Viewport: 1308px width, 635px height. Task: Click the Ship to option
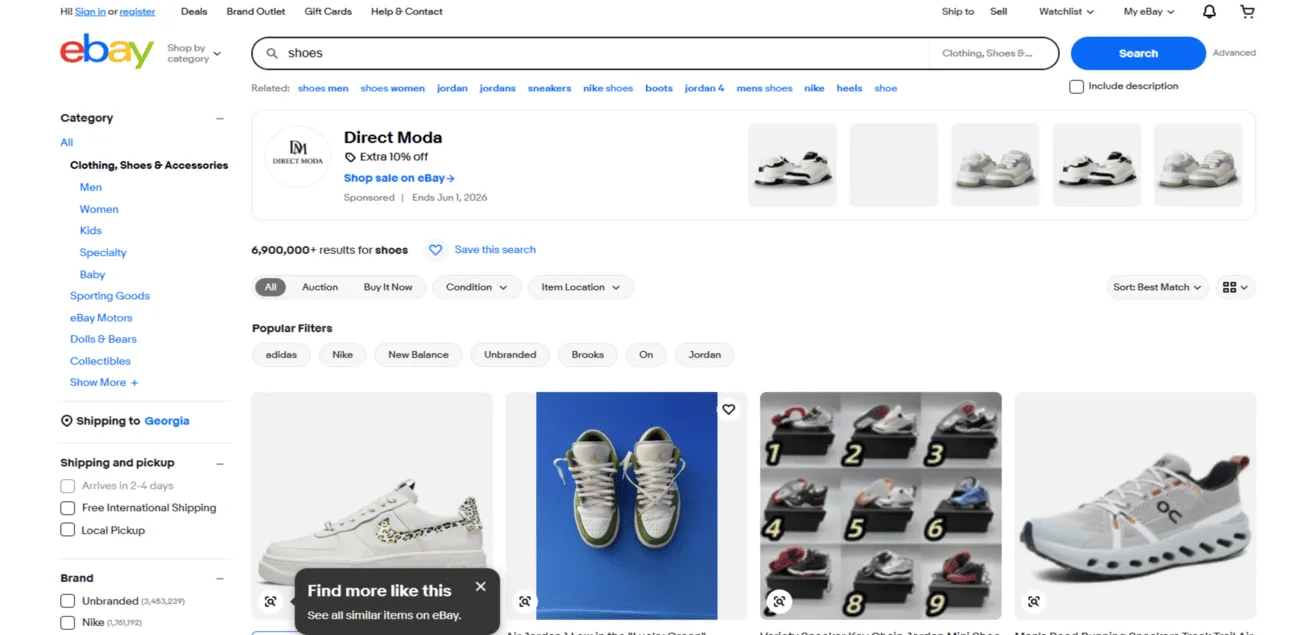[957, 12]
